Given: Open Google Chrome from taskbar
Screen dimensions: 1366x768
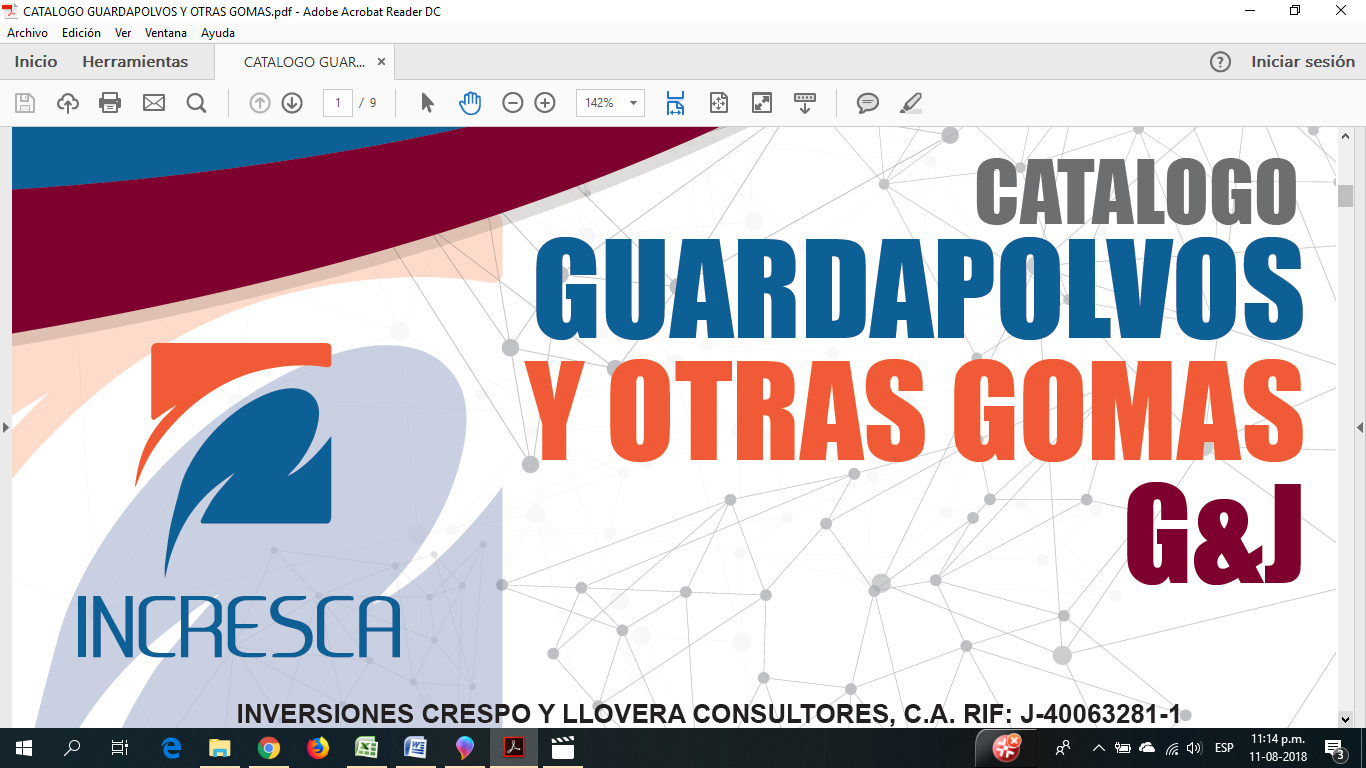Looking at the screenshot, I should pos(268,748).
